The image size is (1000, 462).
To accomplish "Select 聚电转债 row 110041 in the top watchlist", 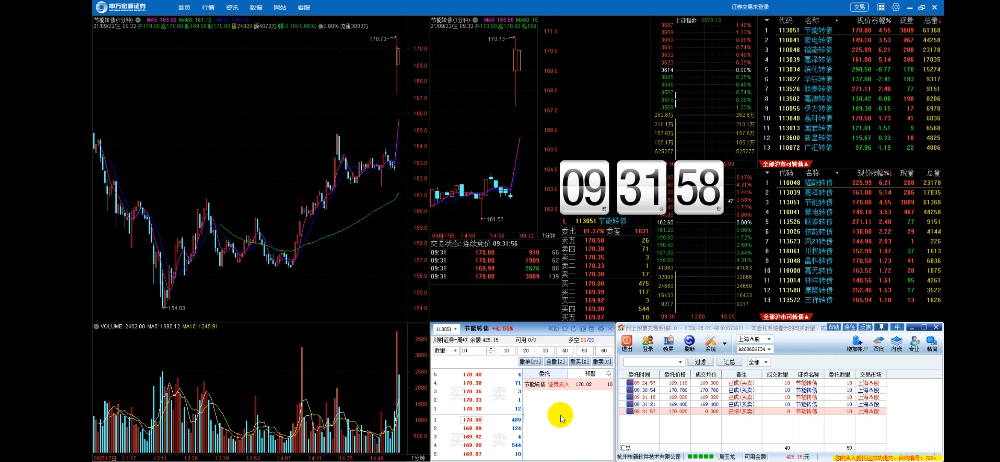I will tap(851, 40).
